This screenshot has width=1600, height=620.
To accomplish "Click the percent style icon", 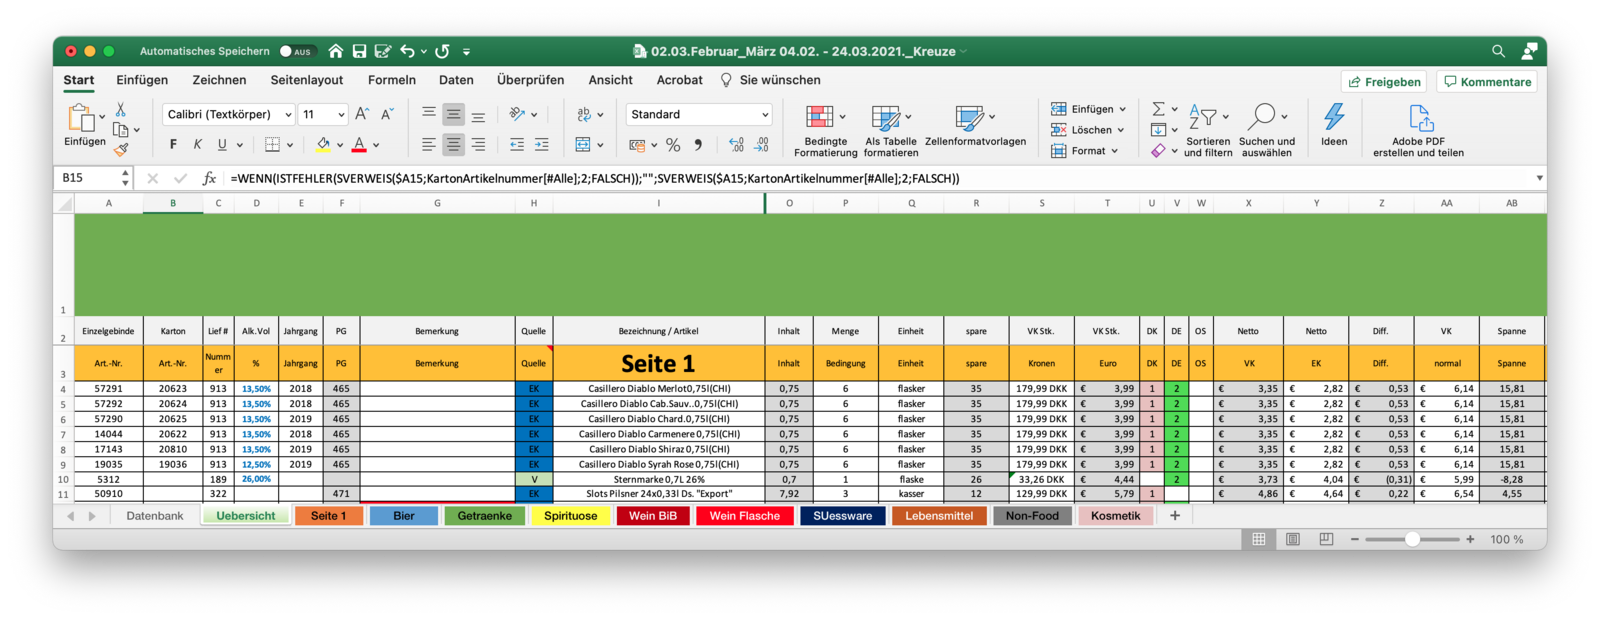I will 673,145.
